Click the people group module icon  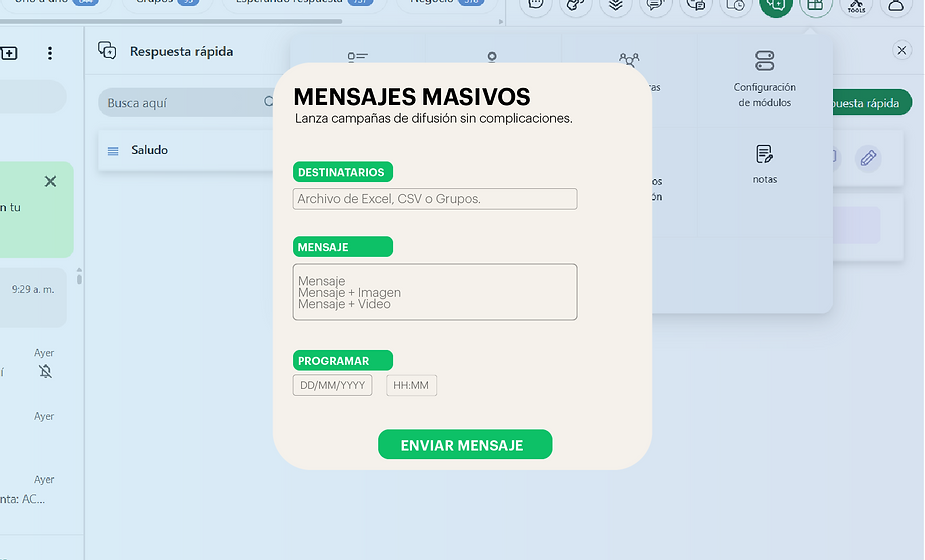pyautogui.click(x=629, y=60)
